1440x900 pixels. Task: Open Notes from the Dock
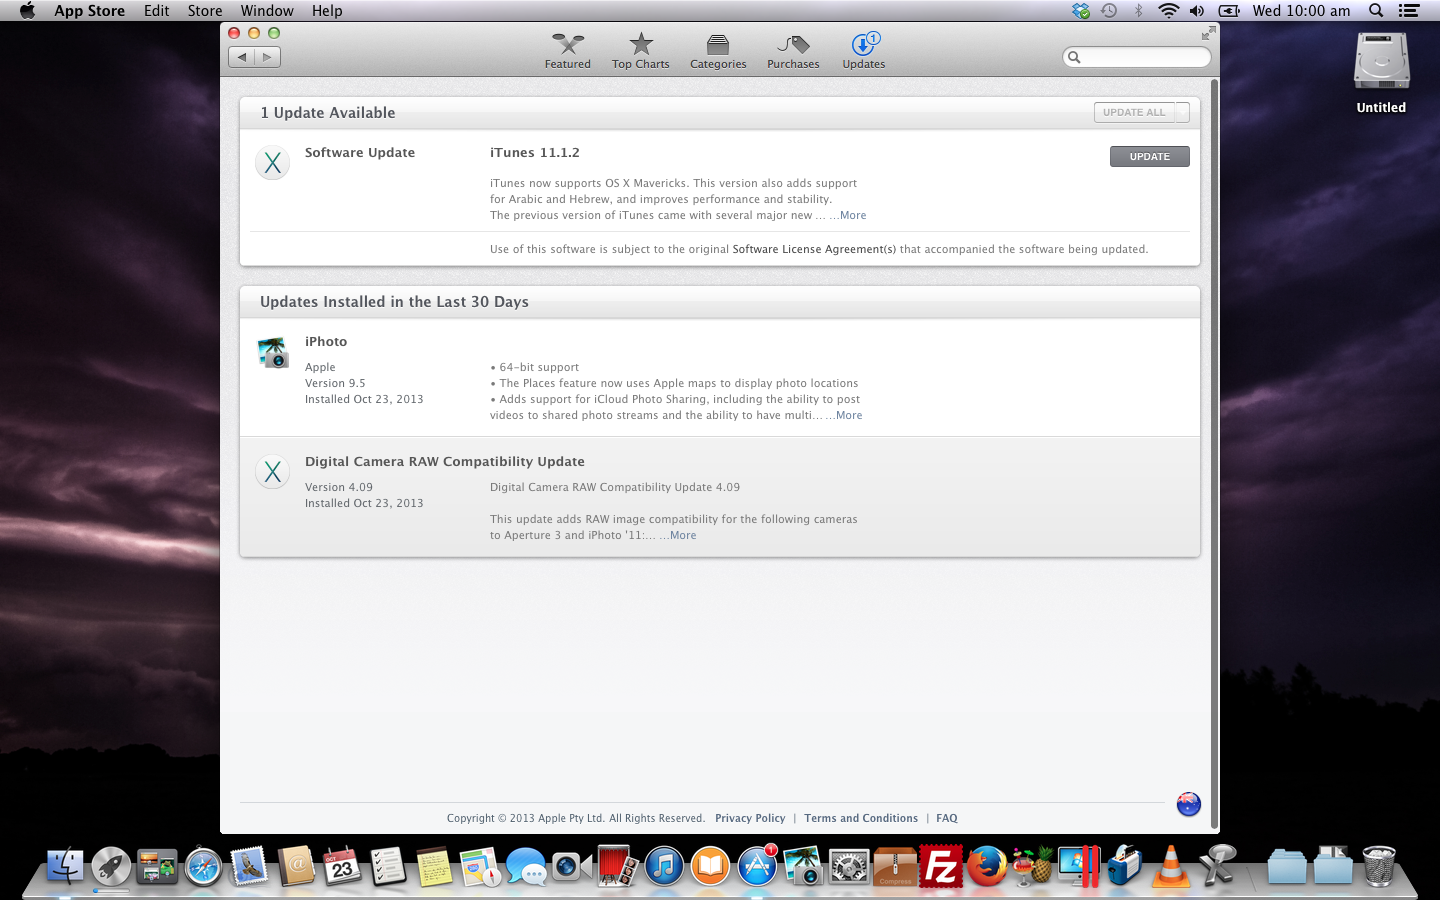coord(434,866)
